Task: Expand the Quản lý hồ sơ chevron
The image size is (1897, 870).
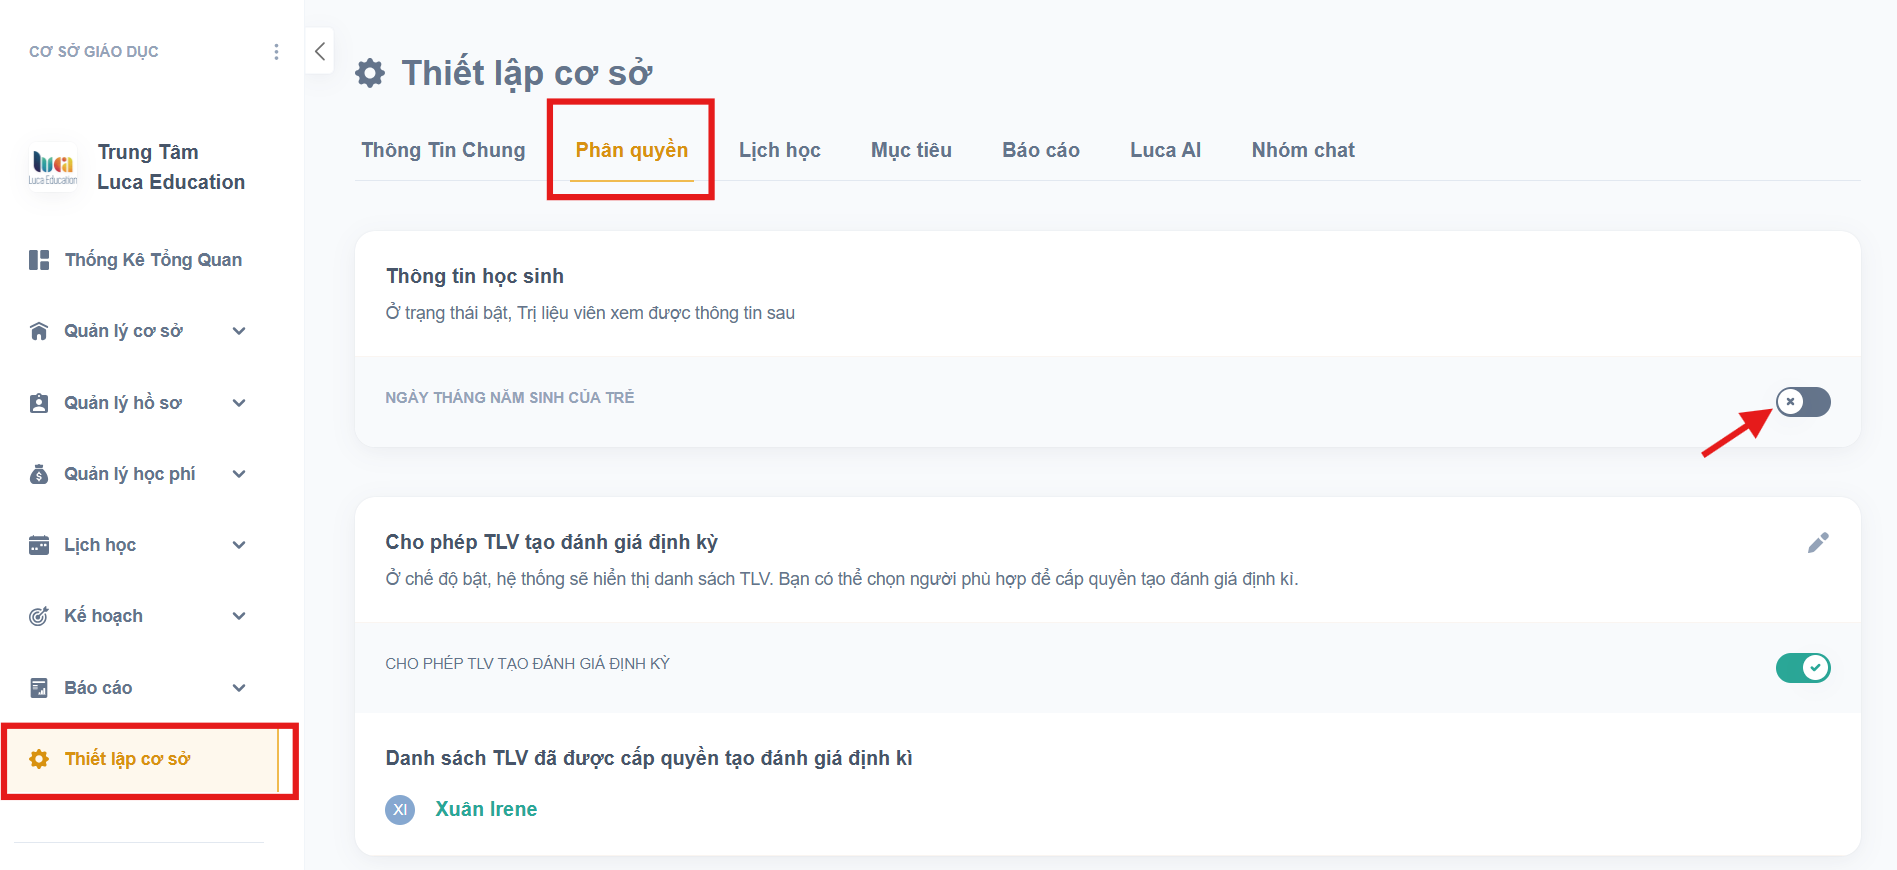Action: point(239,403)
